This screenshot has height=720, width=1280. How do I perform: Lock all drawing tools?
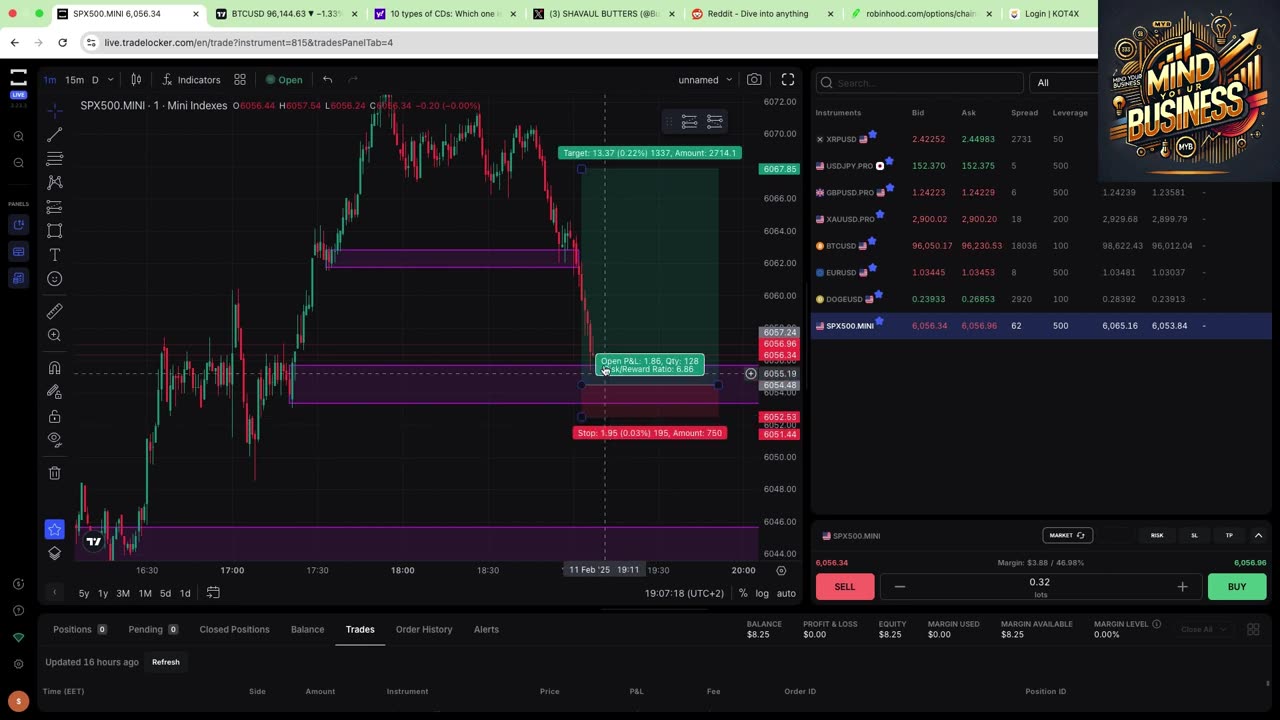click(55, 416)
